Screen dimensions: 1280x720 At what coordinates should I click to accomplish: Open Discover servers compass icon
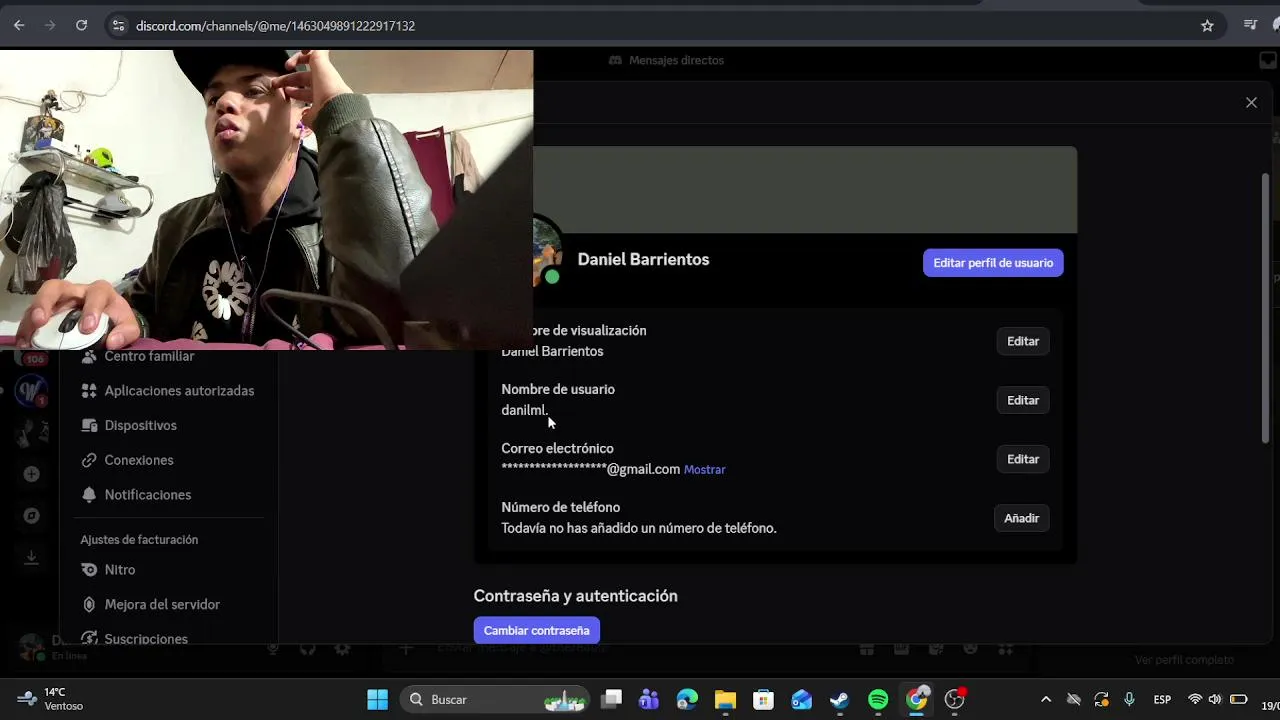tap(31, 516)
